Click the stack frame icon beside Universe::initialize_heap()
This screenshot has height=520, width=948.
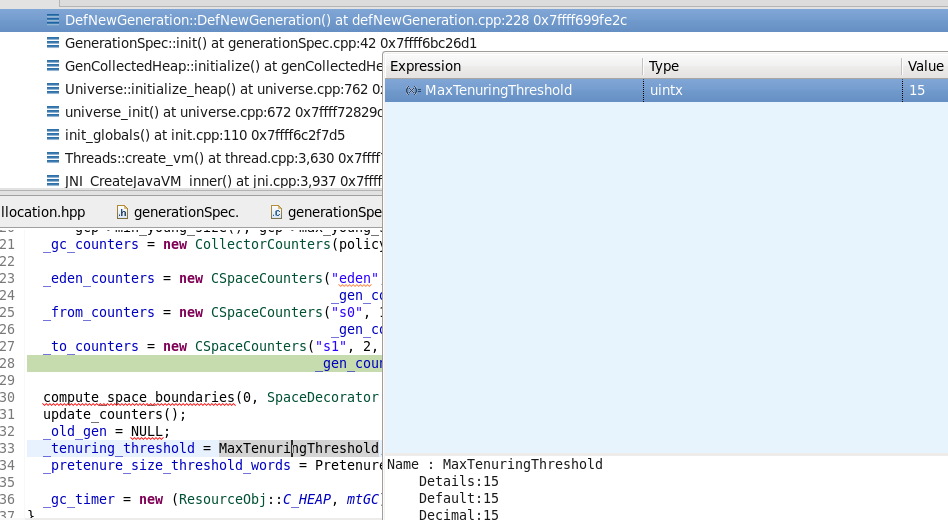tap(53, 88)
